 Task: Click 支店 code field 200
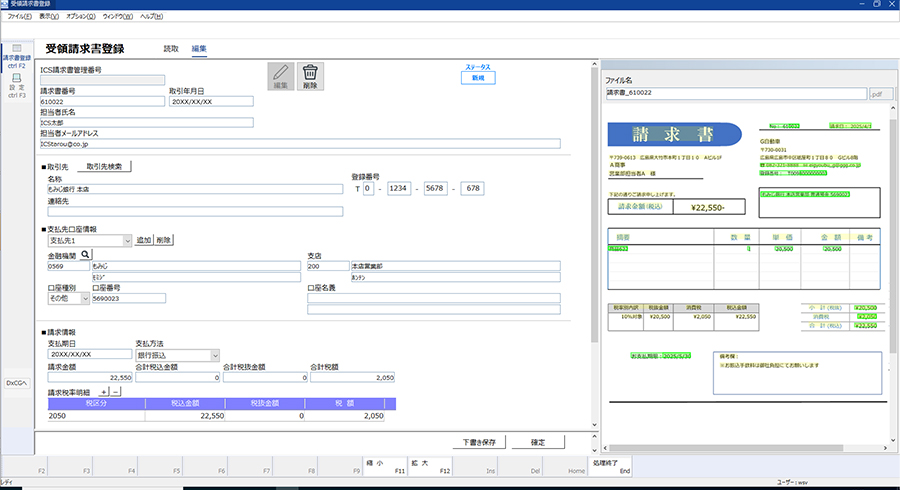click(x=328, y=266)
